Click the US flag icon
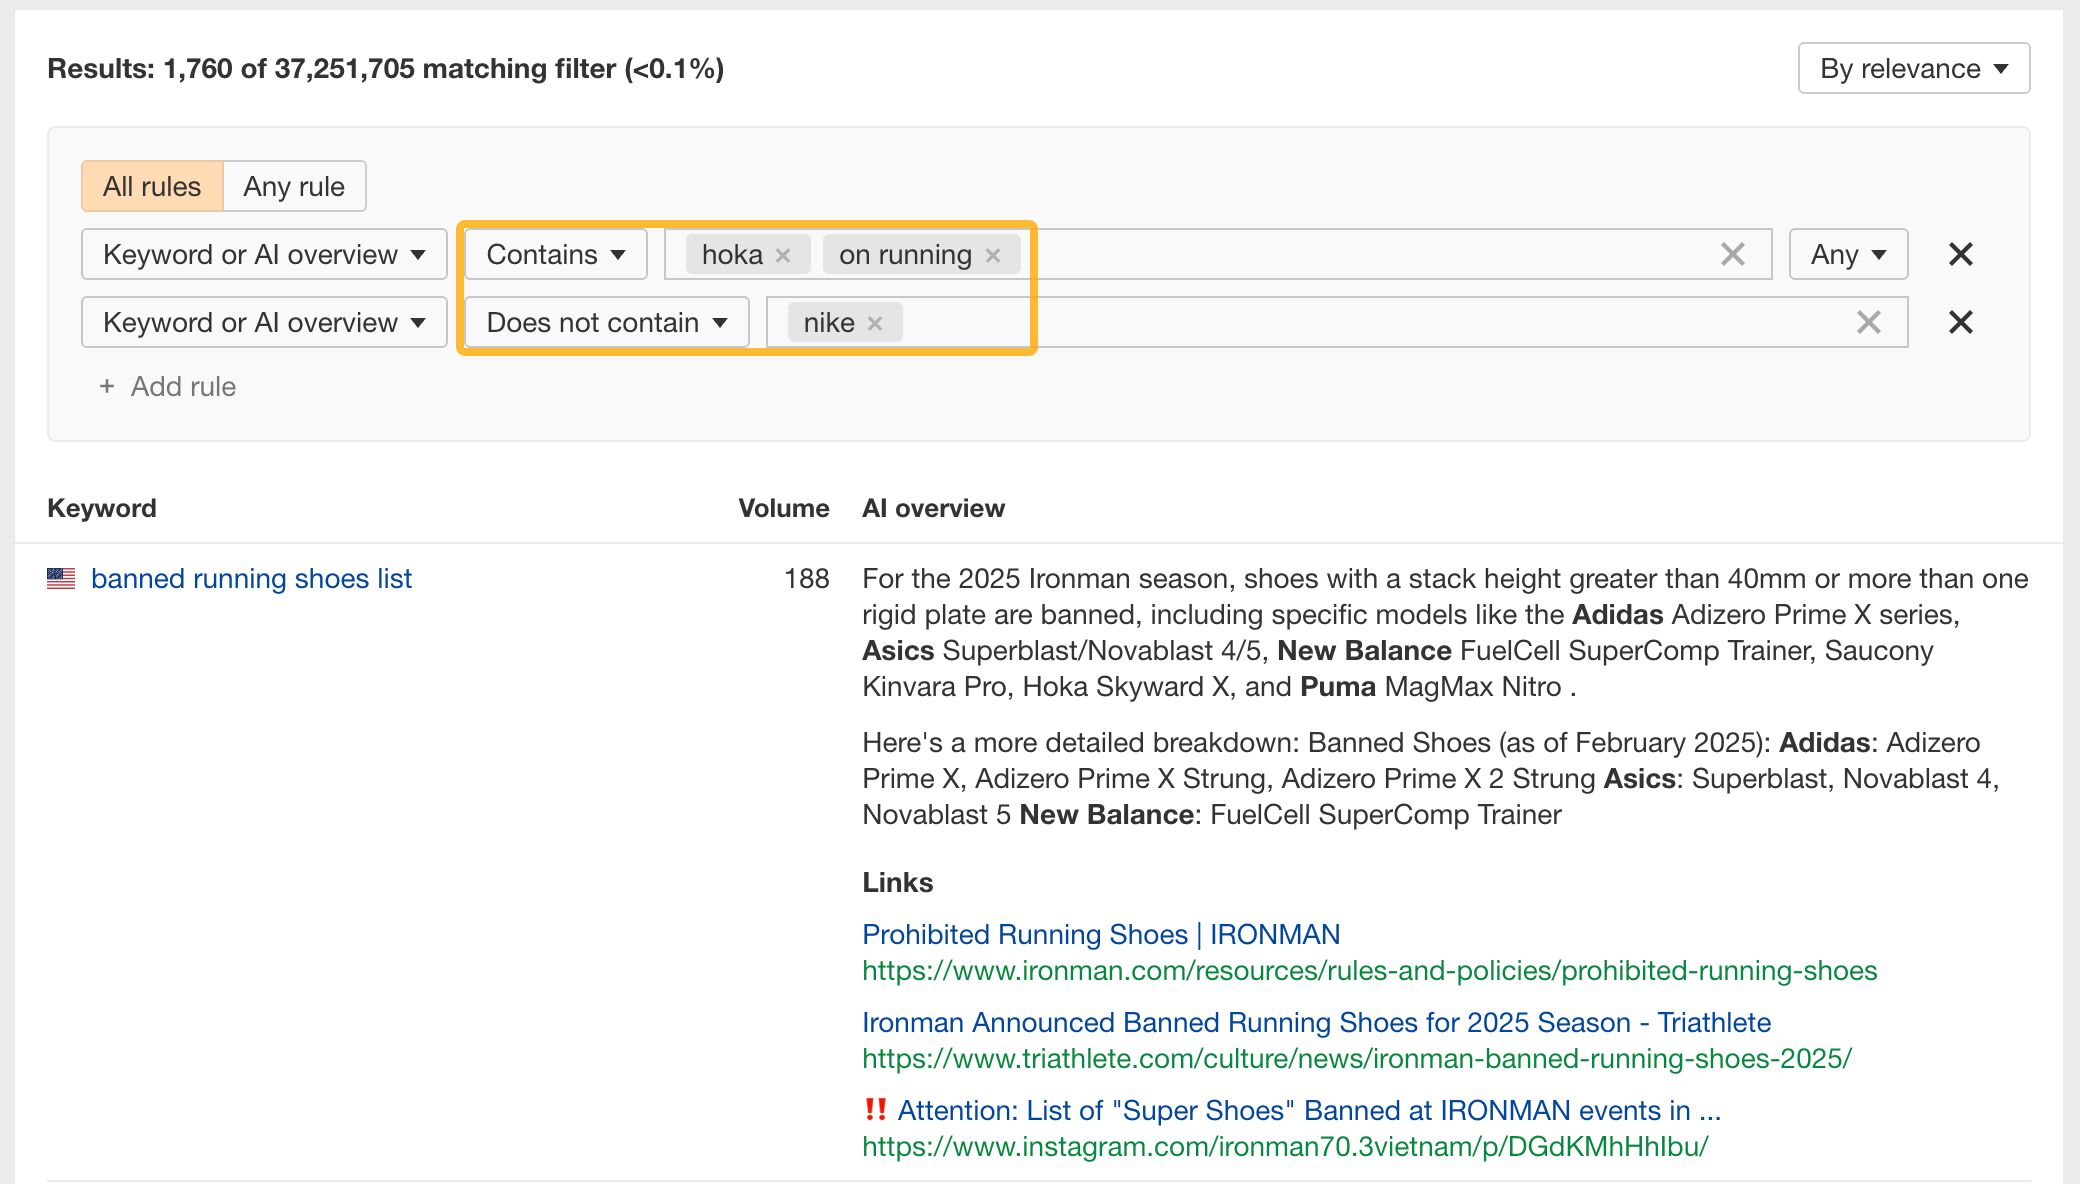 pos(61,578)
